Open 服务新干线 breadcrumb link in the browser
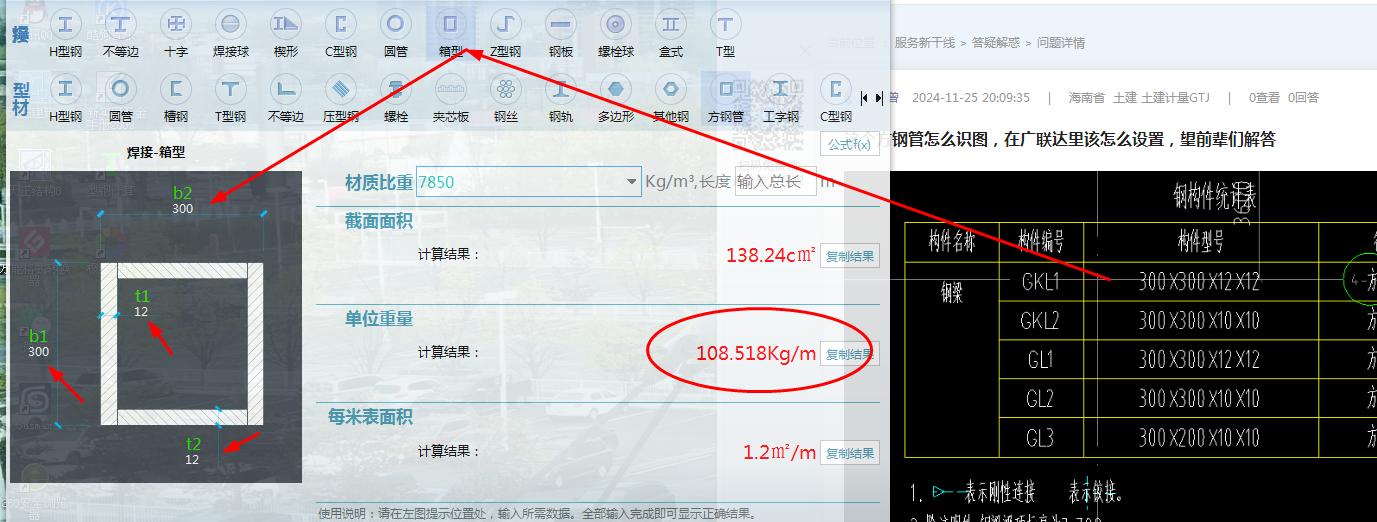This screenshot has height=522, width=1377. tap(925, 43)
